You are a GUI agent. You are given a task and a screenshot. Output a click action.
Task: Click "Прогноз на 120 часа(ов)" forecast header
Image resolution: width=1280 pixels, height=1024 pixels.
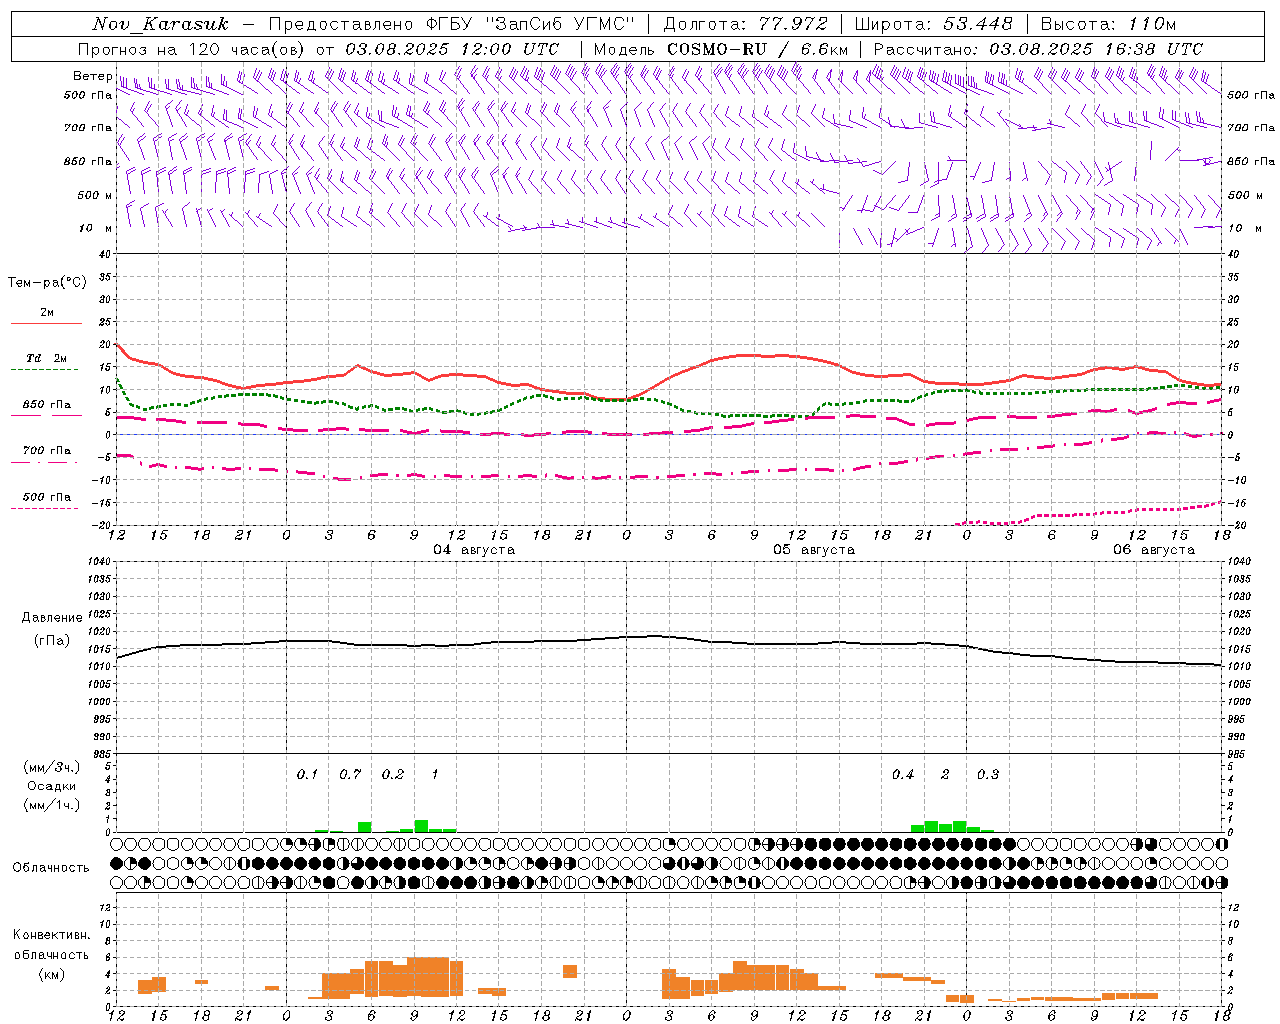(192, 49)
